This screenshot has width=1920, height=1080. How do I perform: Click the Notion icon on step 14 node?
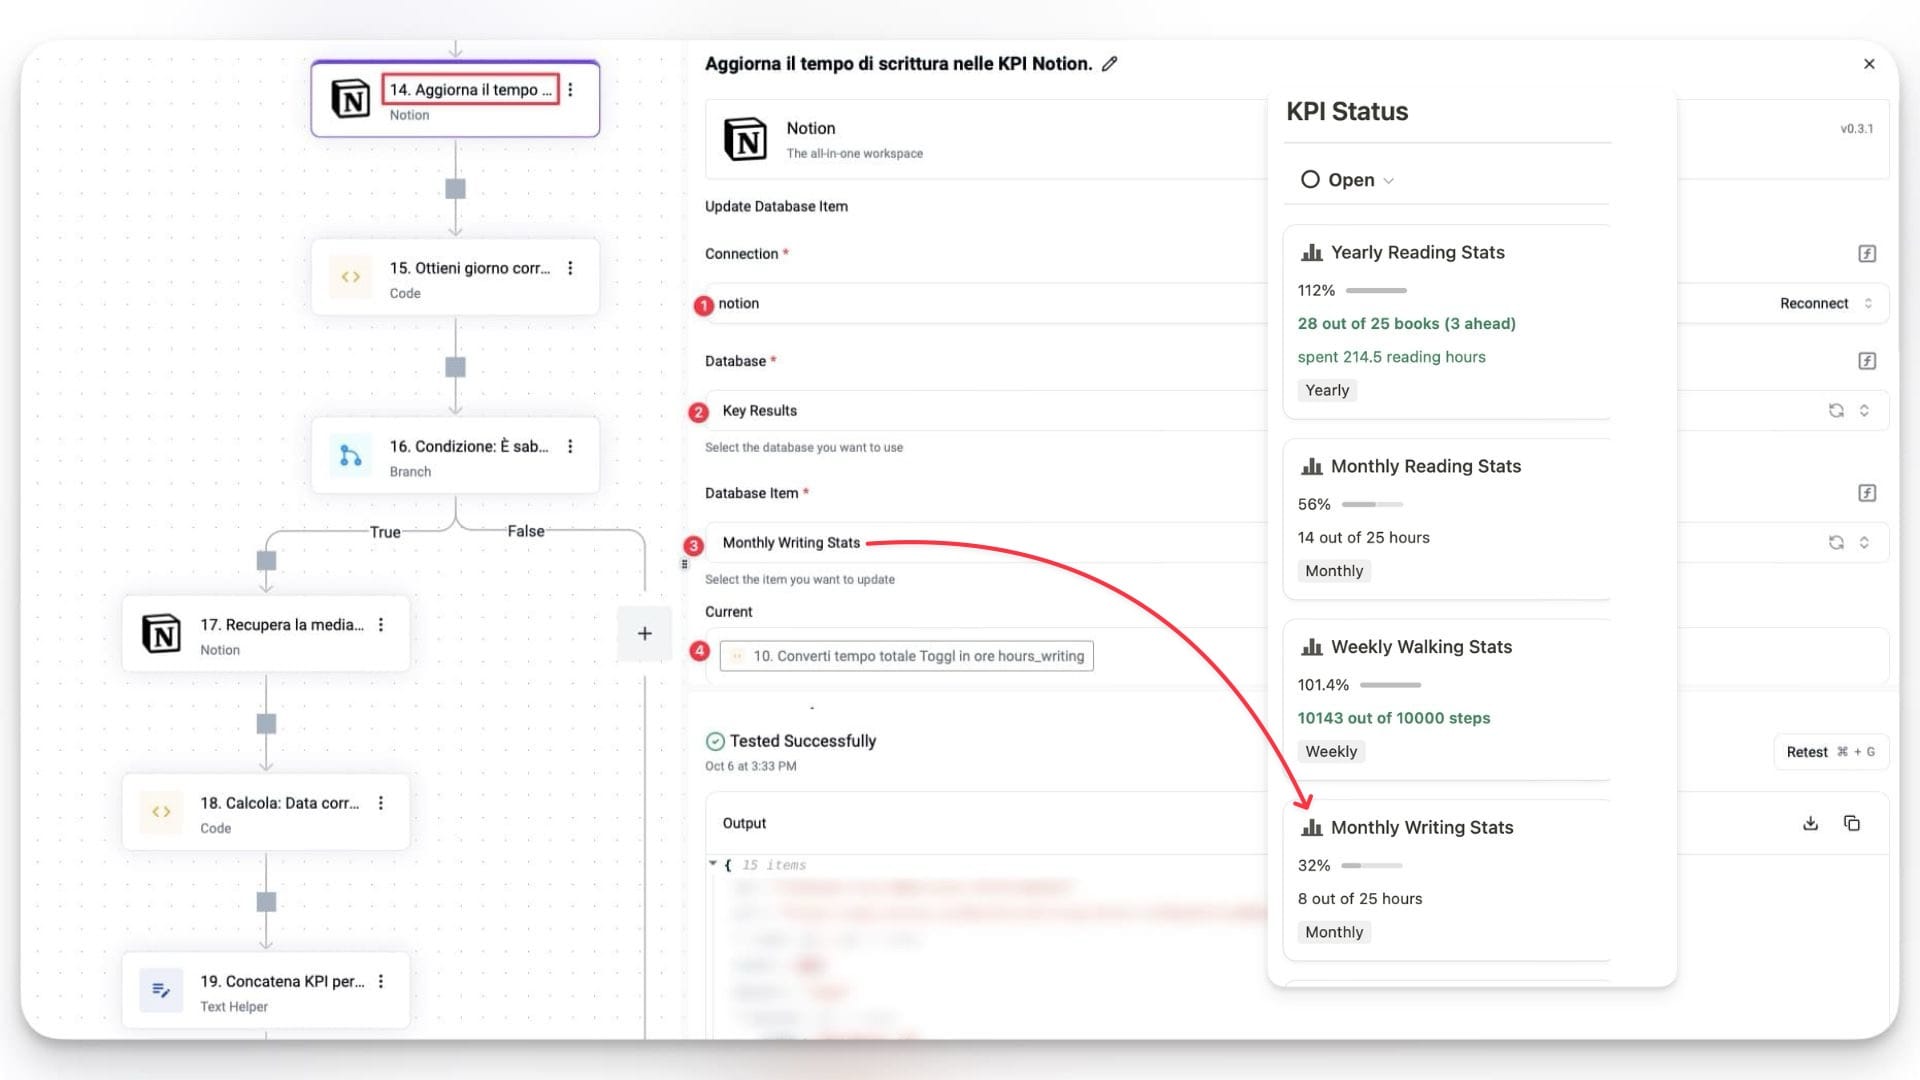350,99
